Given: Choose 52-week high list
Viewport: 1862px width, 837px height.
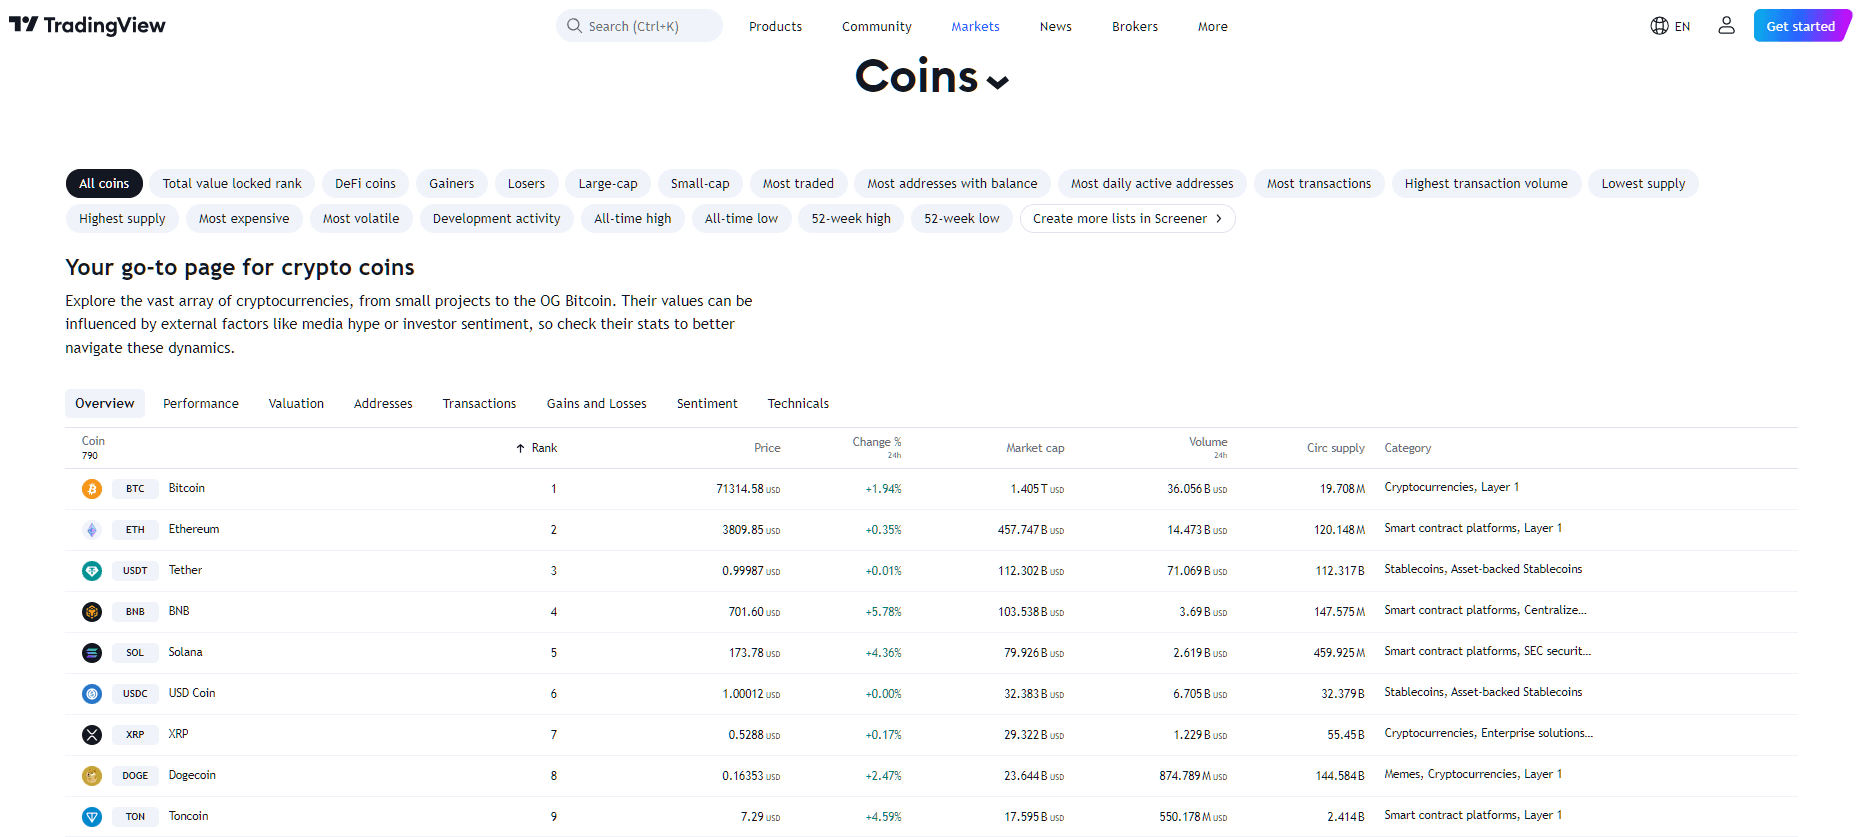Looking at the screenshot, I should tap(851, 219).
